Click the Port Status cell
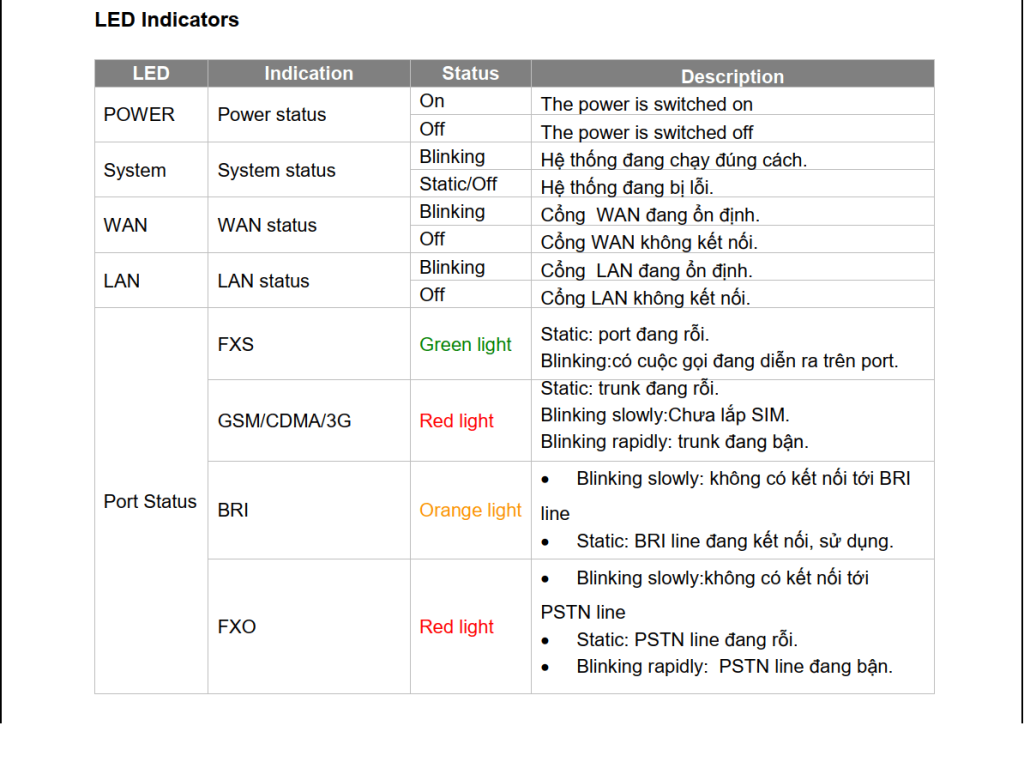Screen dimensions: 1024x774 (150, 501)
